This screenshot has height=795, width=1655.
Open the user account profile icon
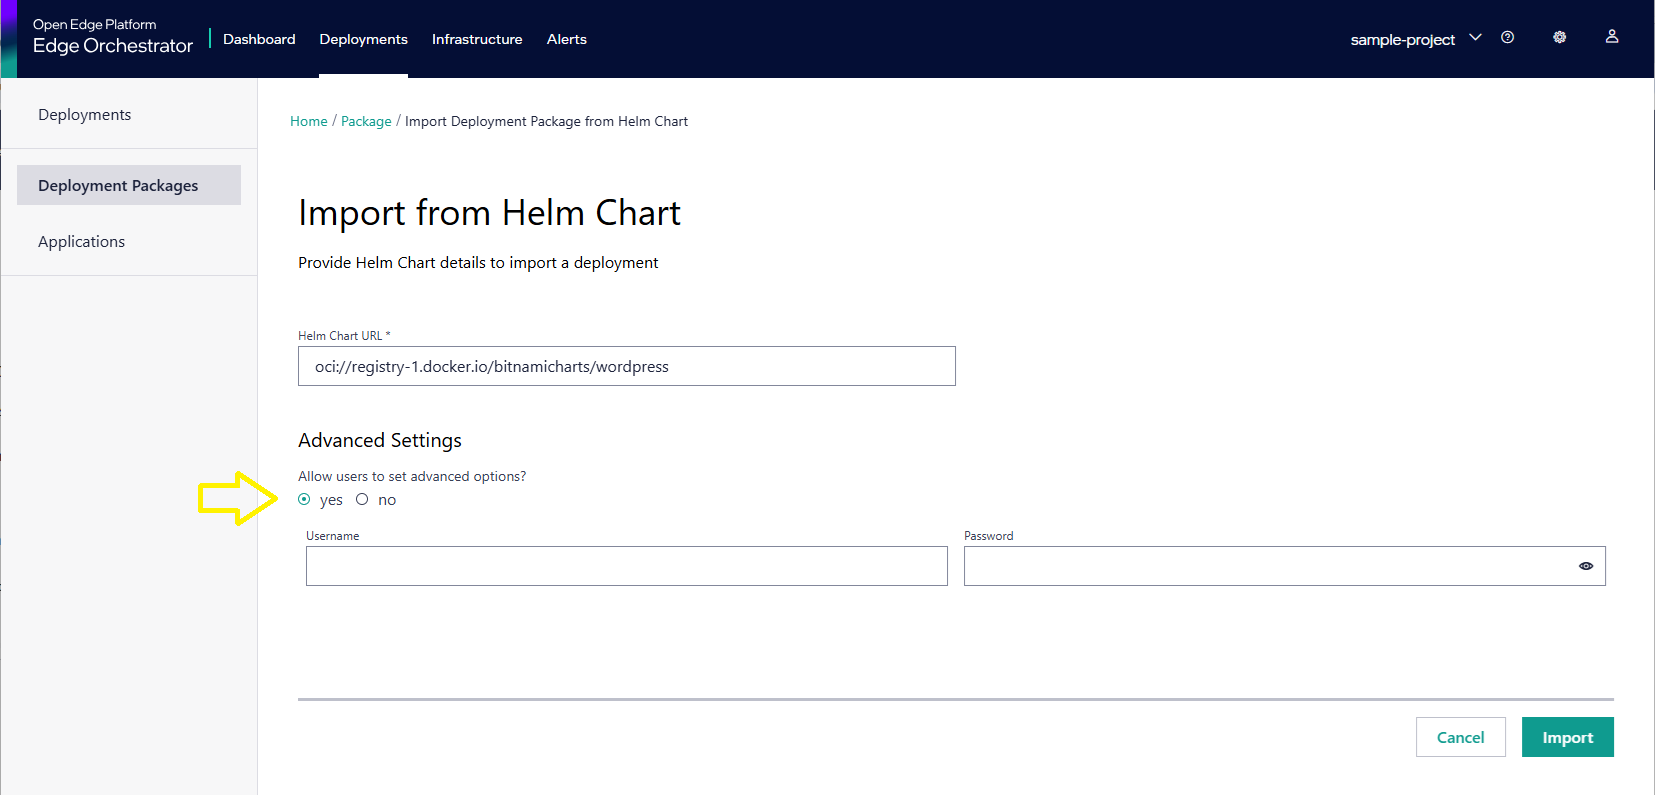coord(1611,37)
